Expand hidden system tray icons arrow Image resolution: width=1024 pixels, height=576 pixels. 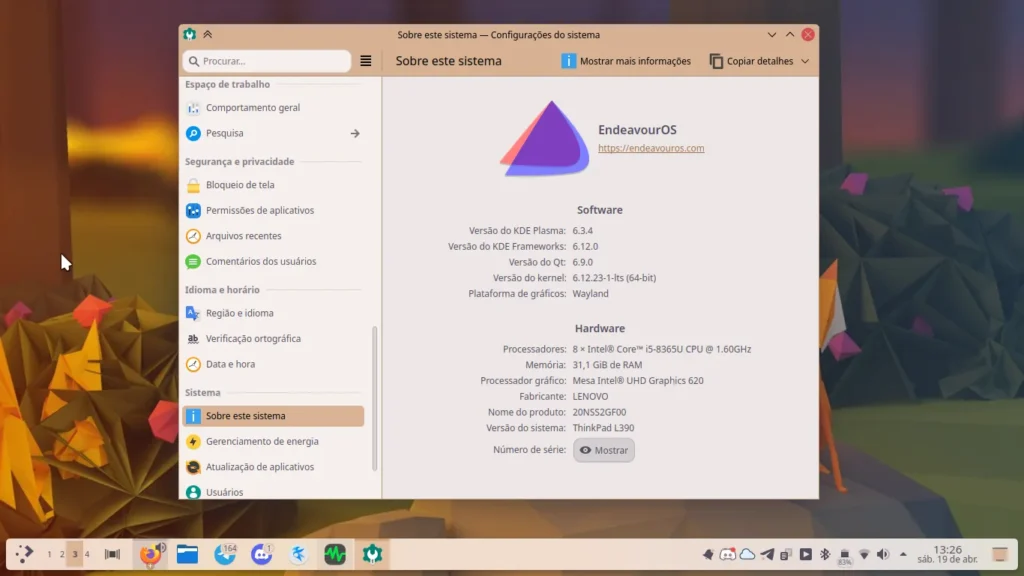903,554
